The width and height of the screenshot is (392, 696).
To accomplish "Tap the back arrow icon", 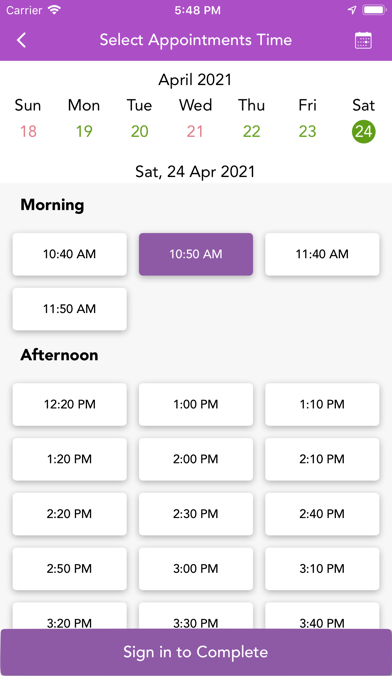I will click(21, 40).
